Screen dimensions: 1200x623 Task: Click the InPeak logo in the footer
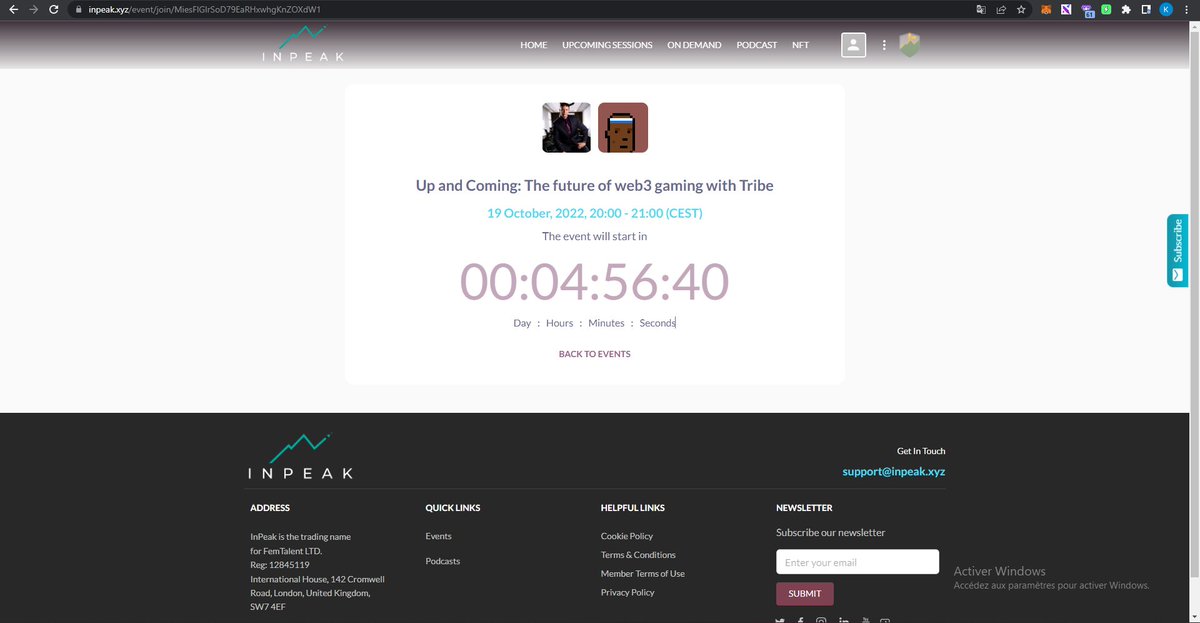[x=300, y=457]
